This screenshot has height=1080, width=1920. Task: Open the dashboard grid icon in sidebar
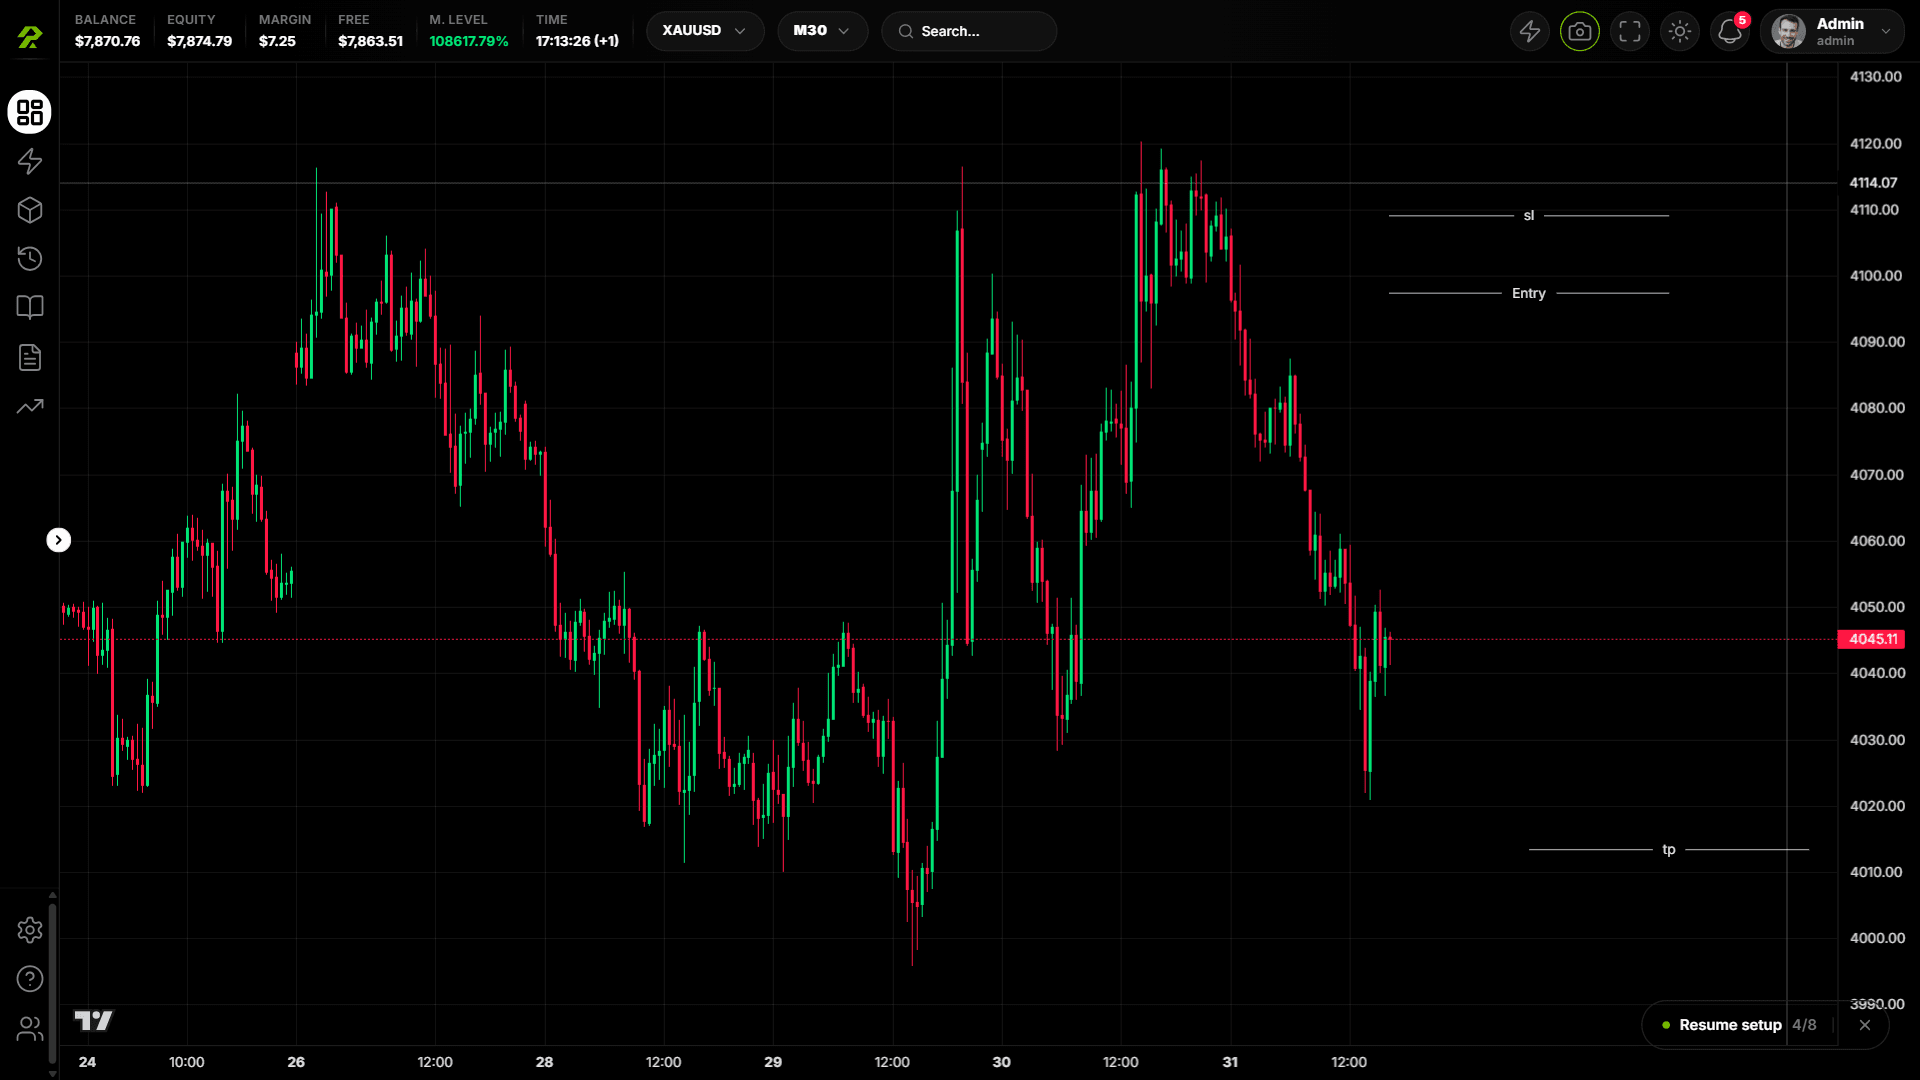click(30, 112)
